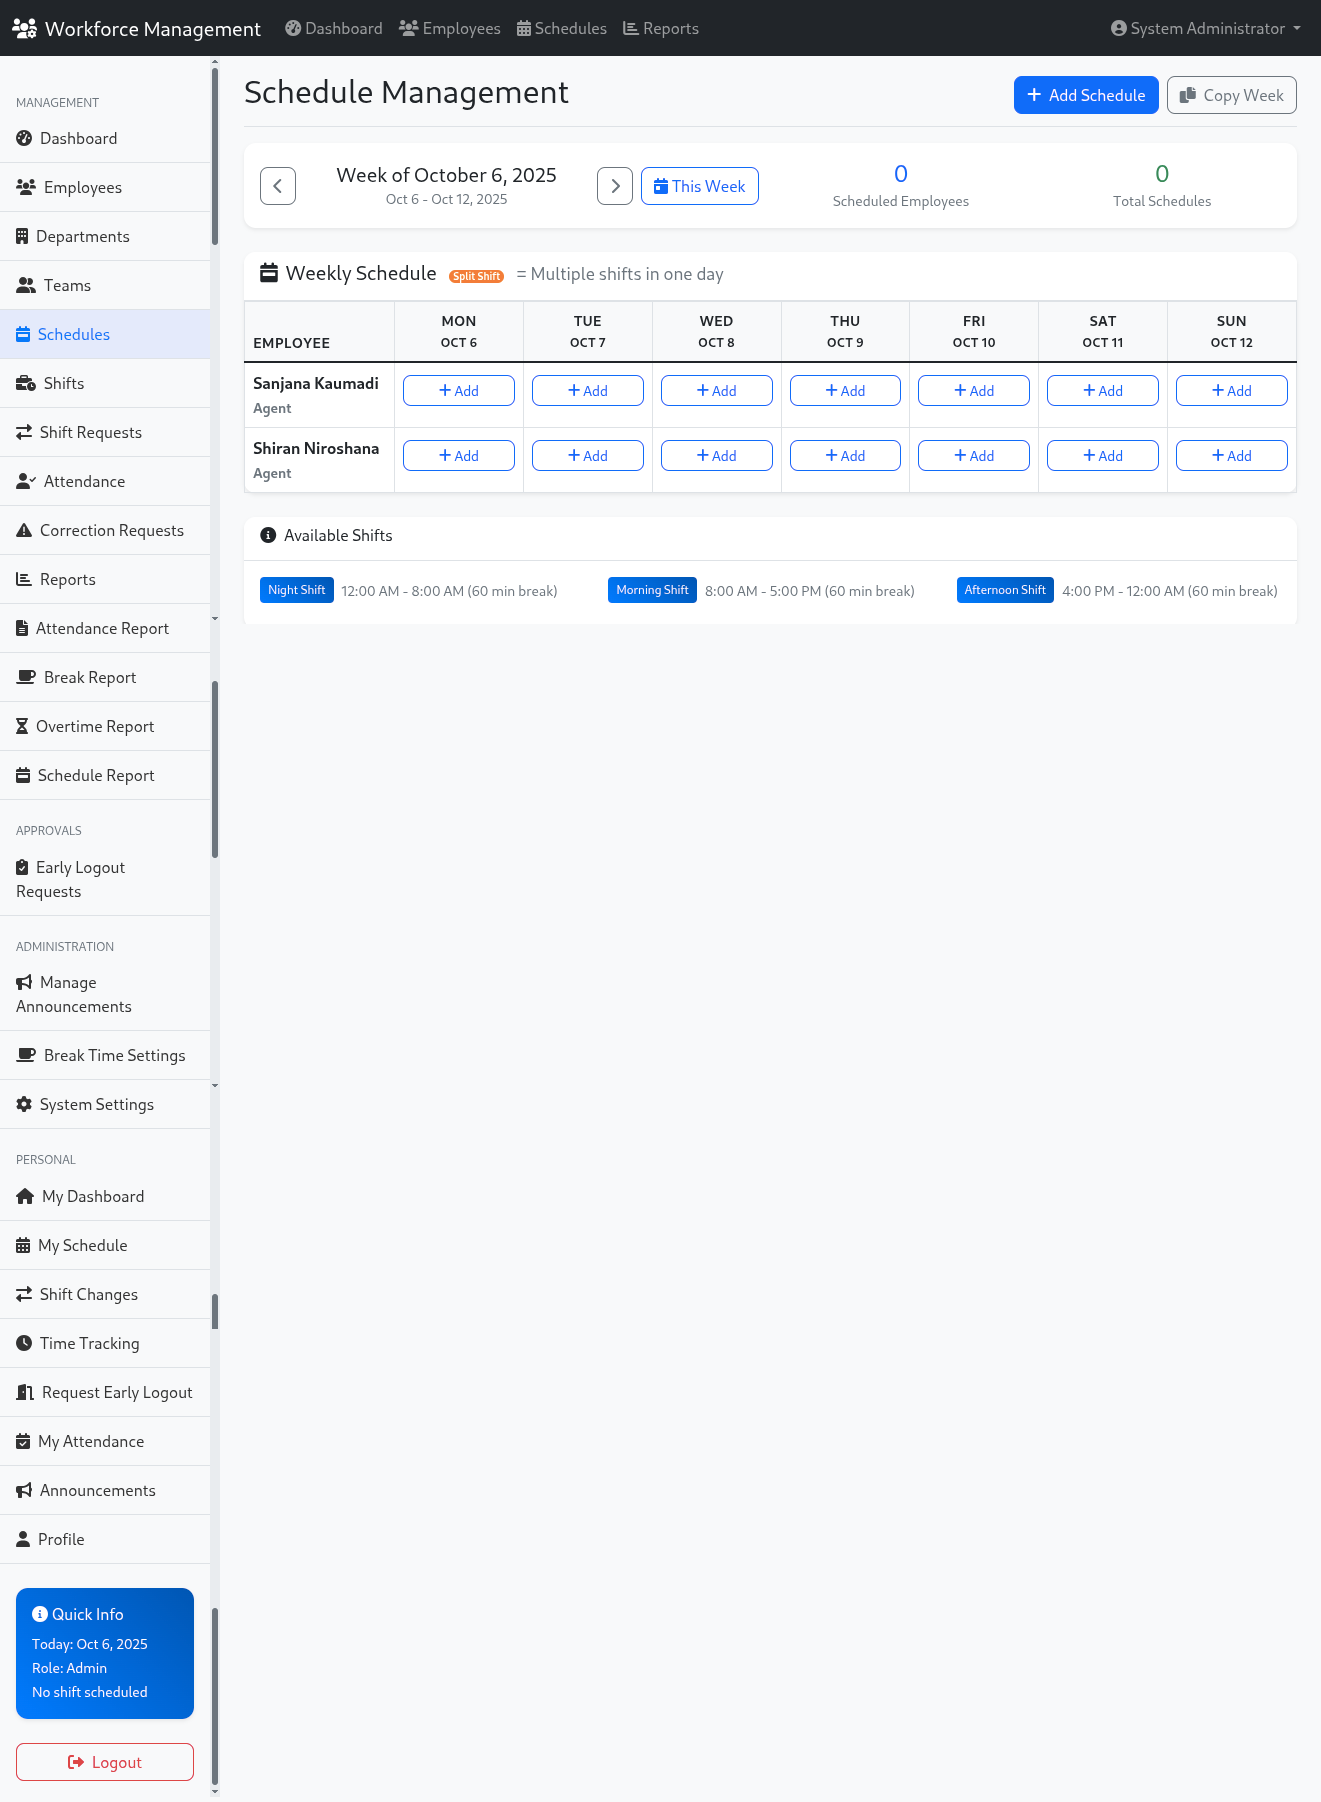Jump to This Week

[700, 186]
